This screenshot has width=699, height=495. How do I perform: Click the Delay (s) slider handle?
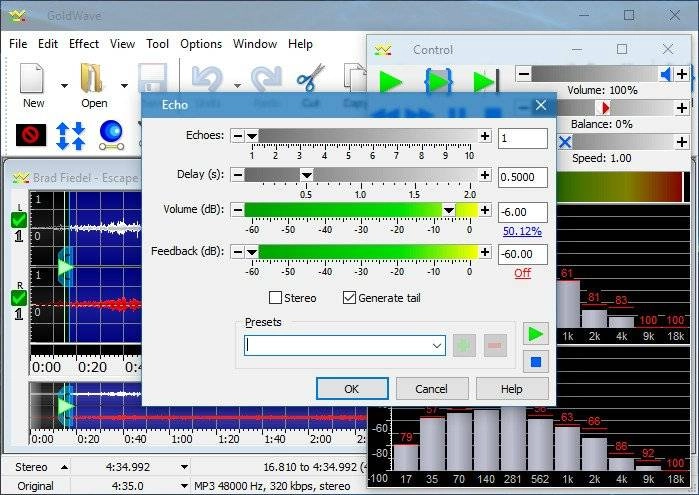click(x=306, y=175)
